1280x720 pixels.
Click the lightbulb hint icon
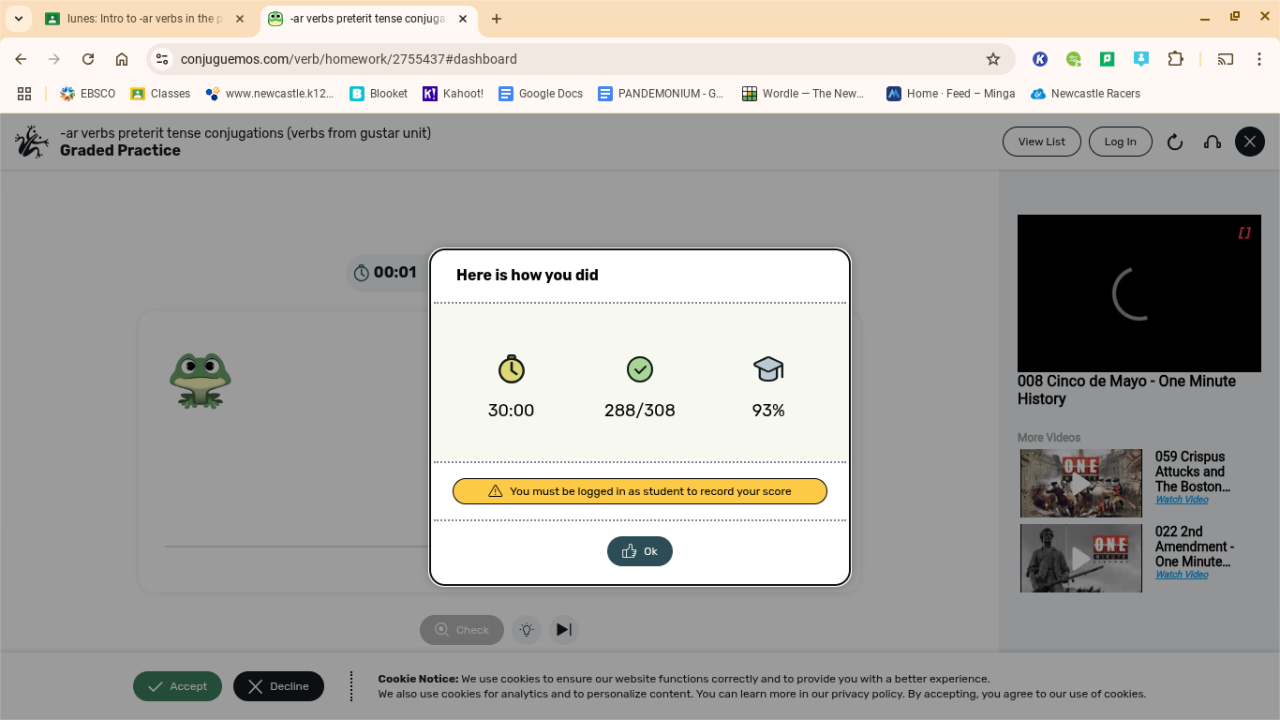tap(526, 630)
